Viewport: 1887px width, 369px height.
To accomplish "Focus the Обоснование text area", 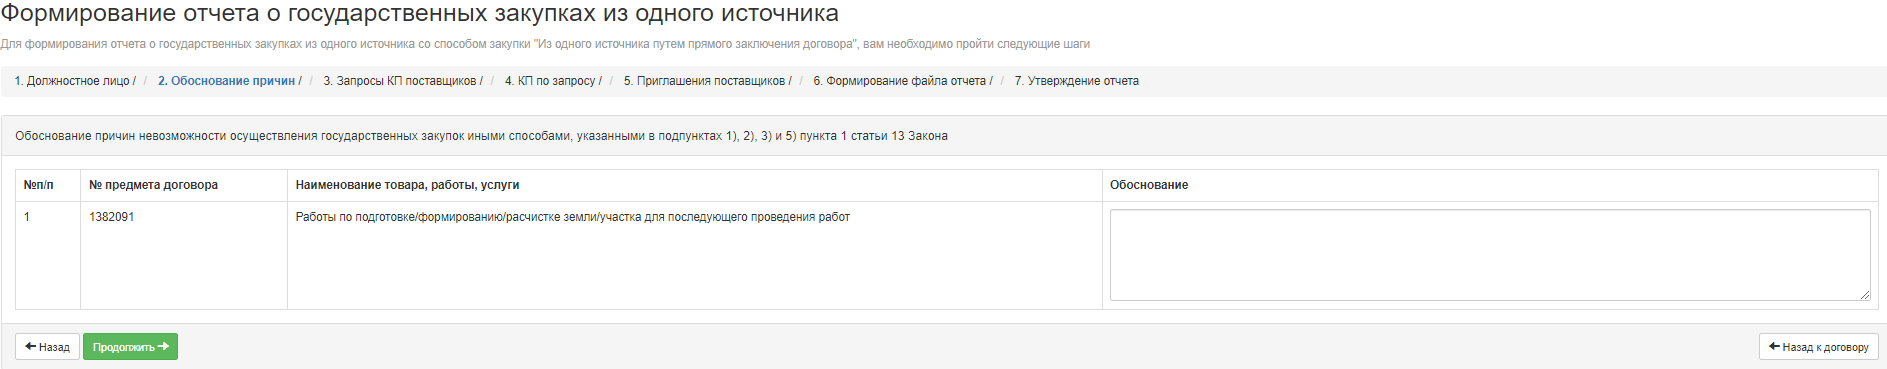I will [x=1490, y=255].
